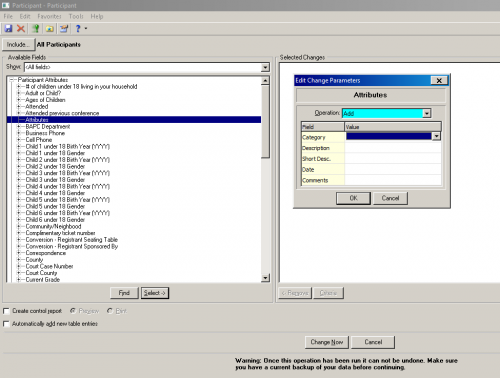Open the Operation dropdown in dialog
This screenshot has width=500, height=378.
427,114
